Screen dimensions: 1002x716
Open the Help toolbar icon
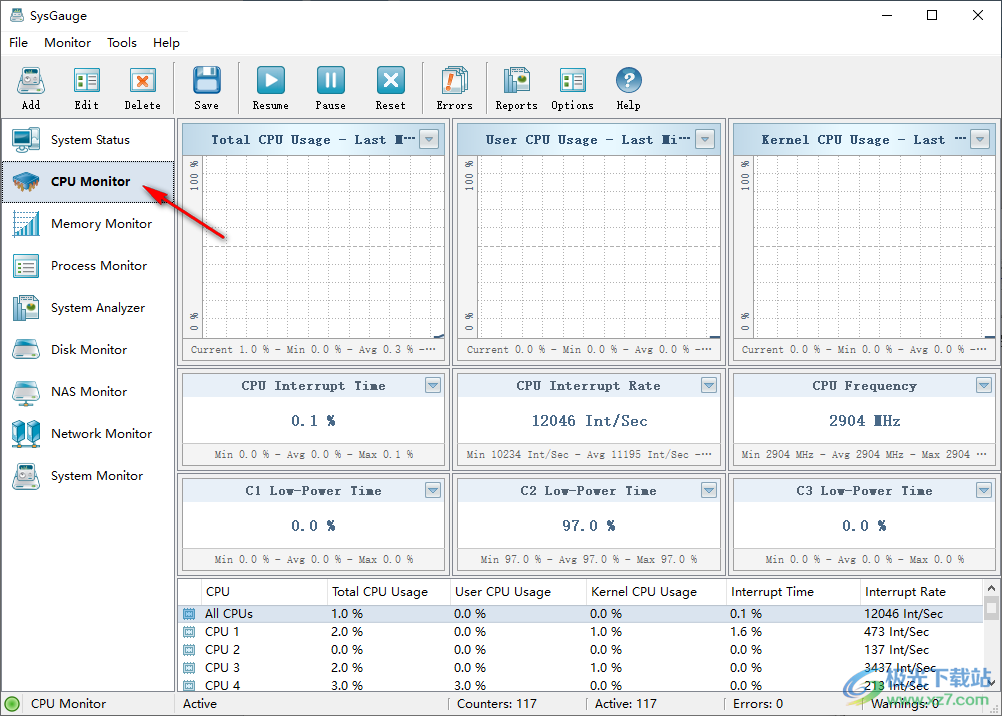coord(628,81)
